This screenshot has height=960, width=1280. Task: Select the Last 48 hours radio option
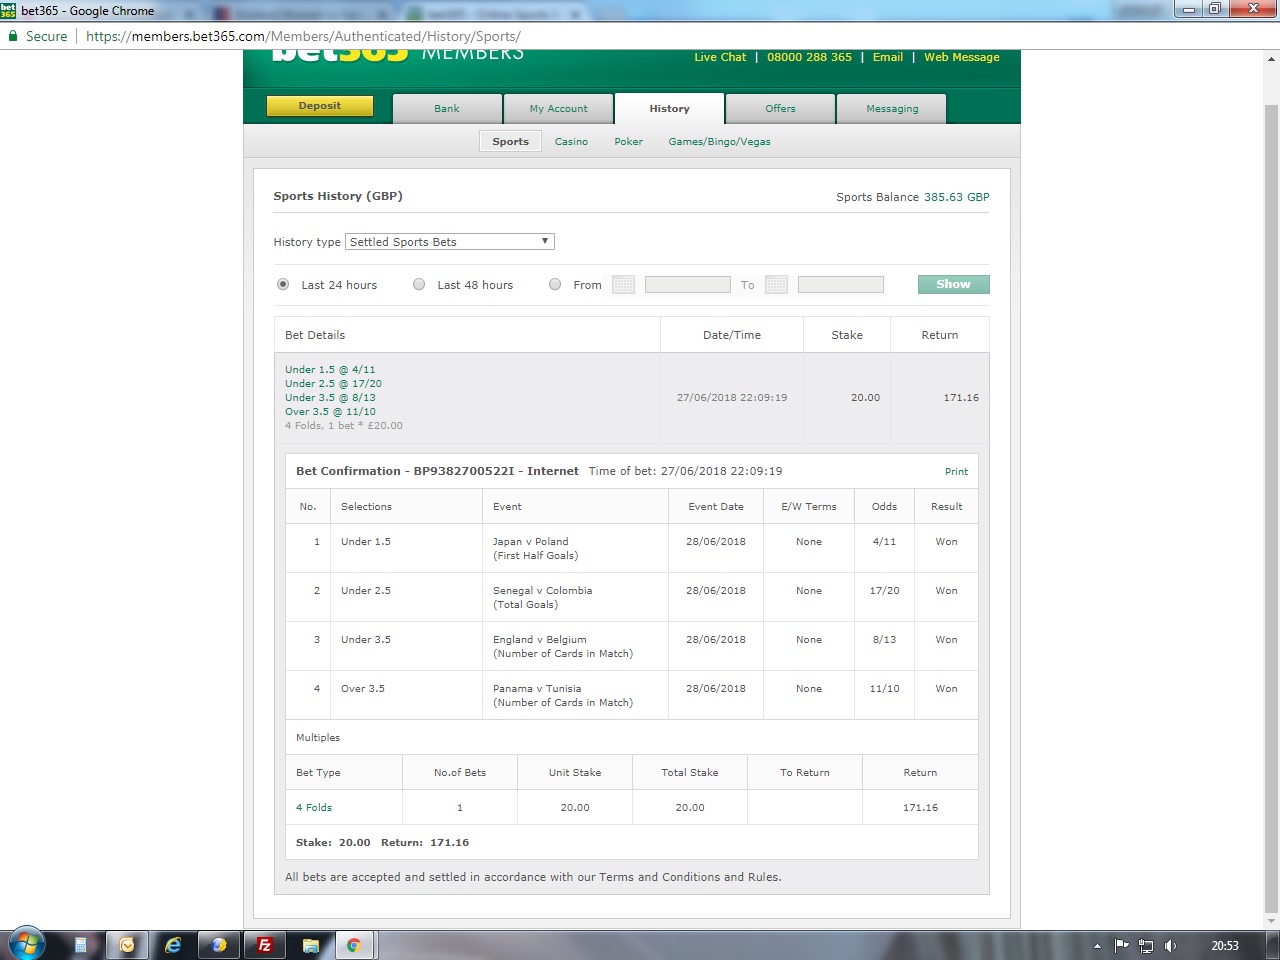419,285
